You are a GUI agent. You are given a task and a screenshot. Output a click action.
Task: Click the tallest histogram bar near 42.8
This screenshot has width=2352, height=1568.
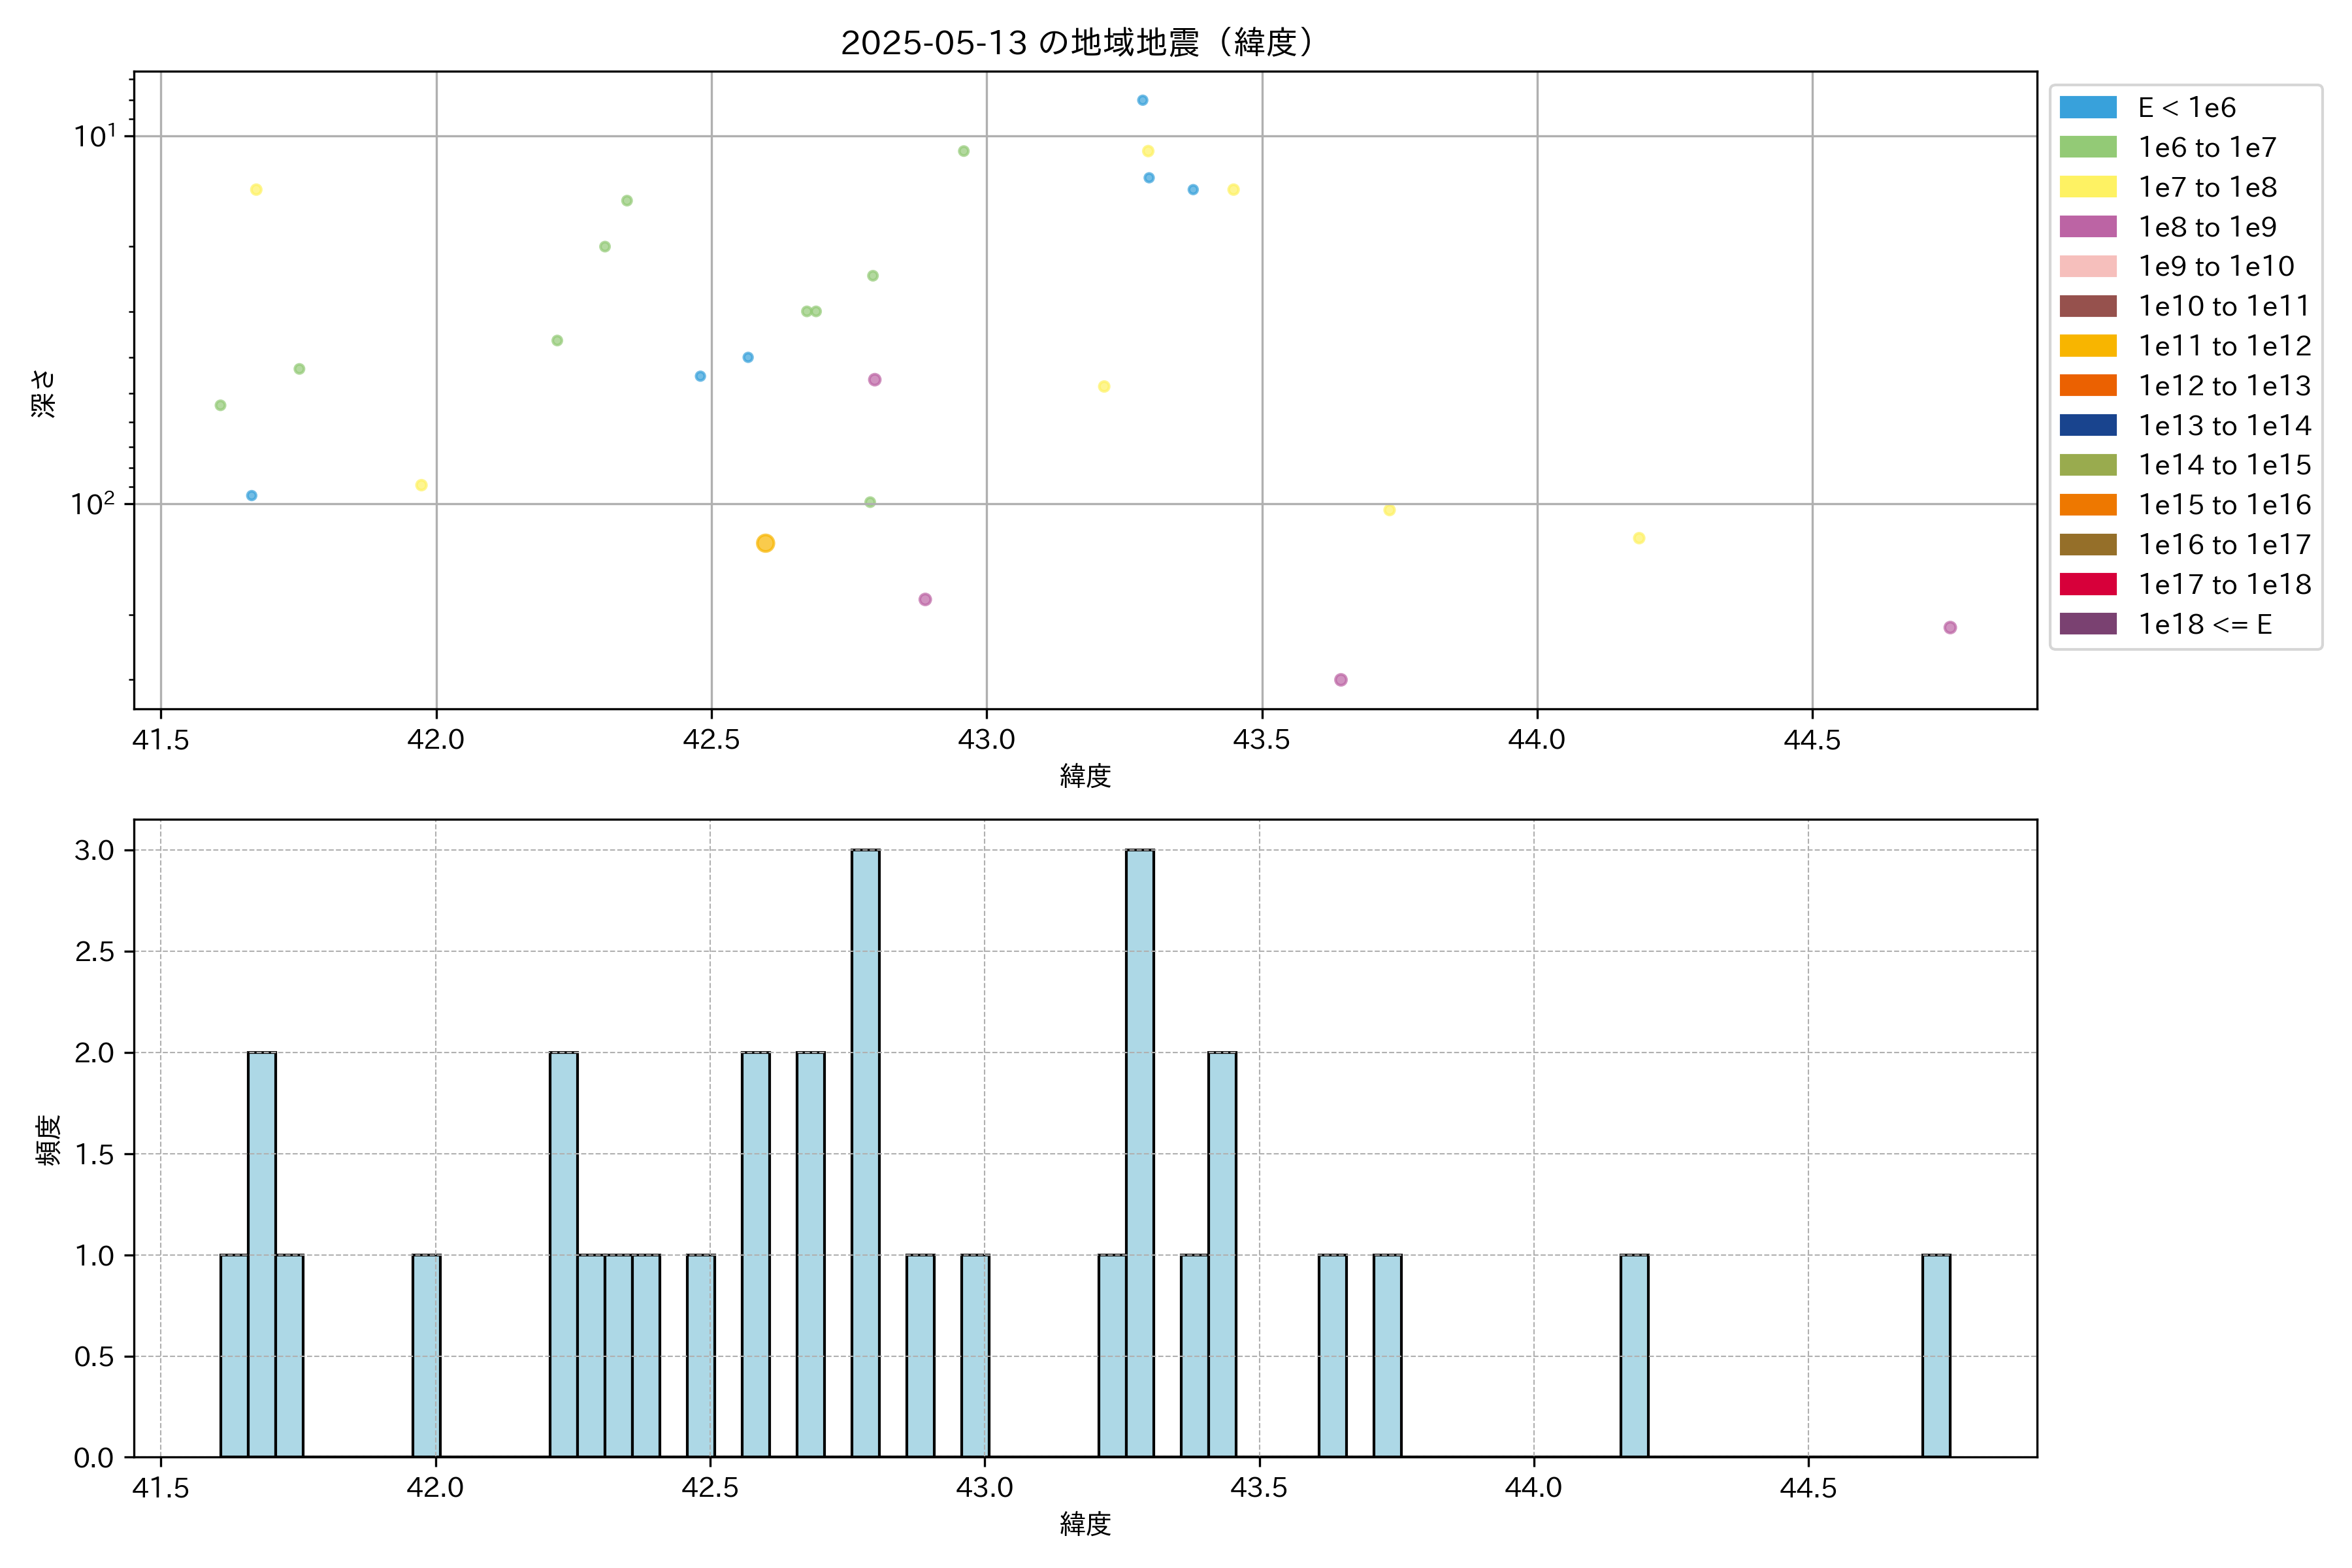click(x=865, y=1152)
